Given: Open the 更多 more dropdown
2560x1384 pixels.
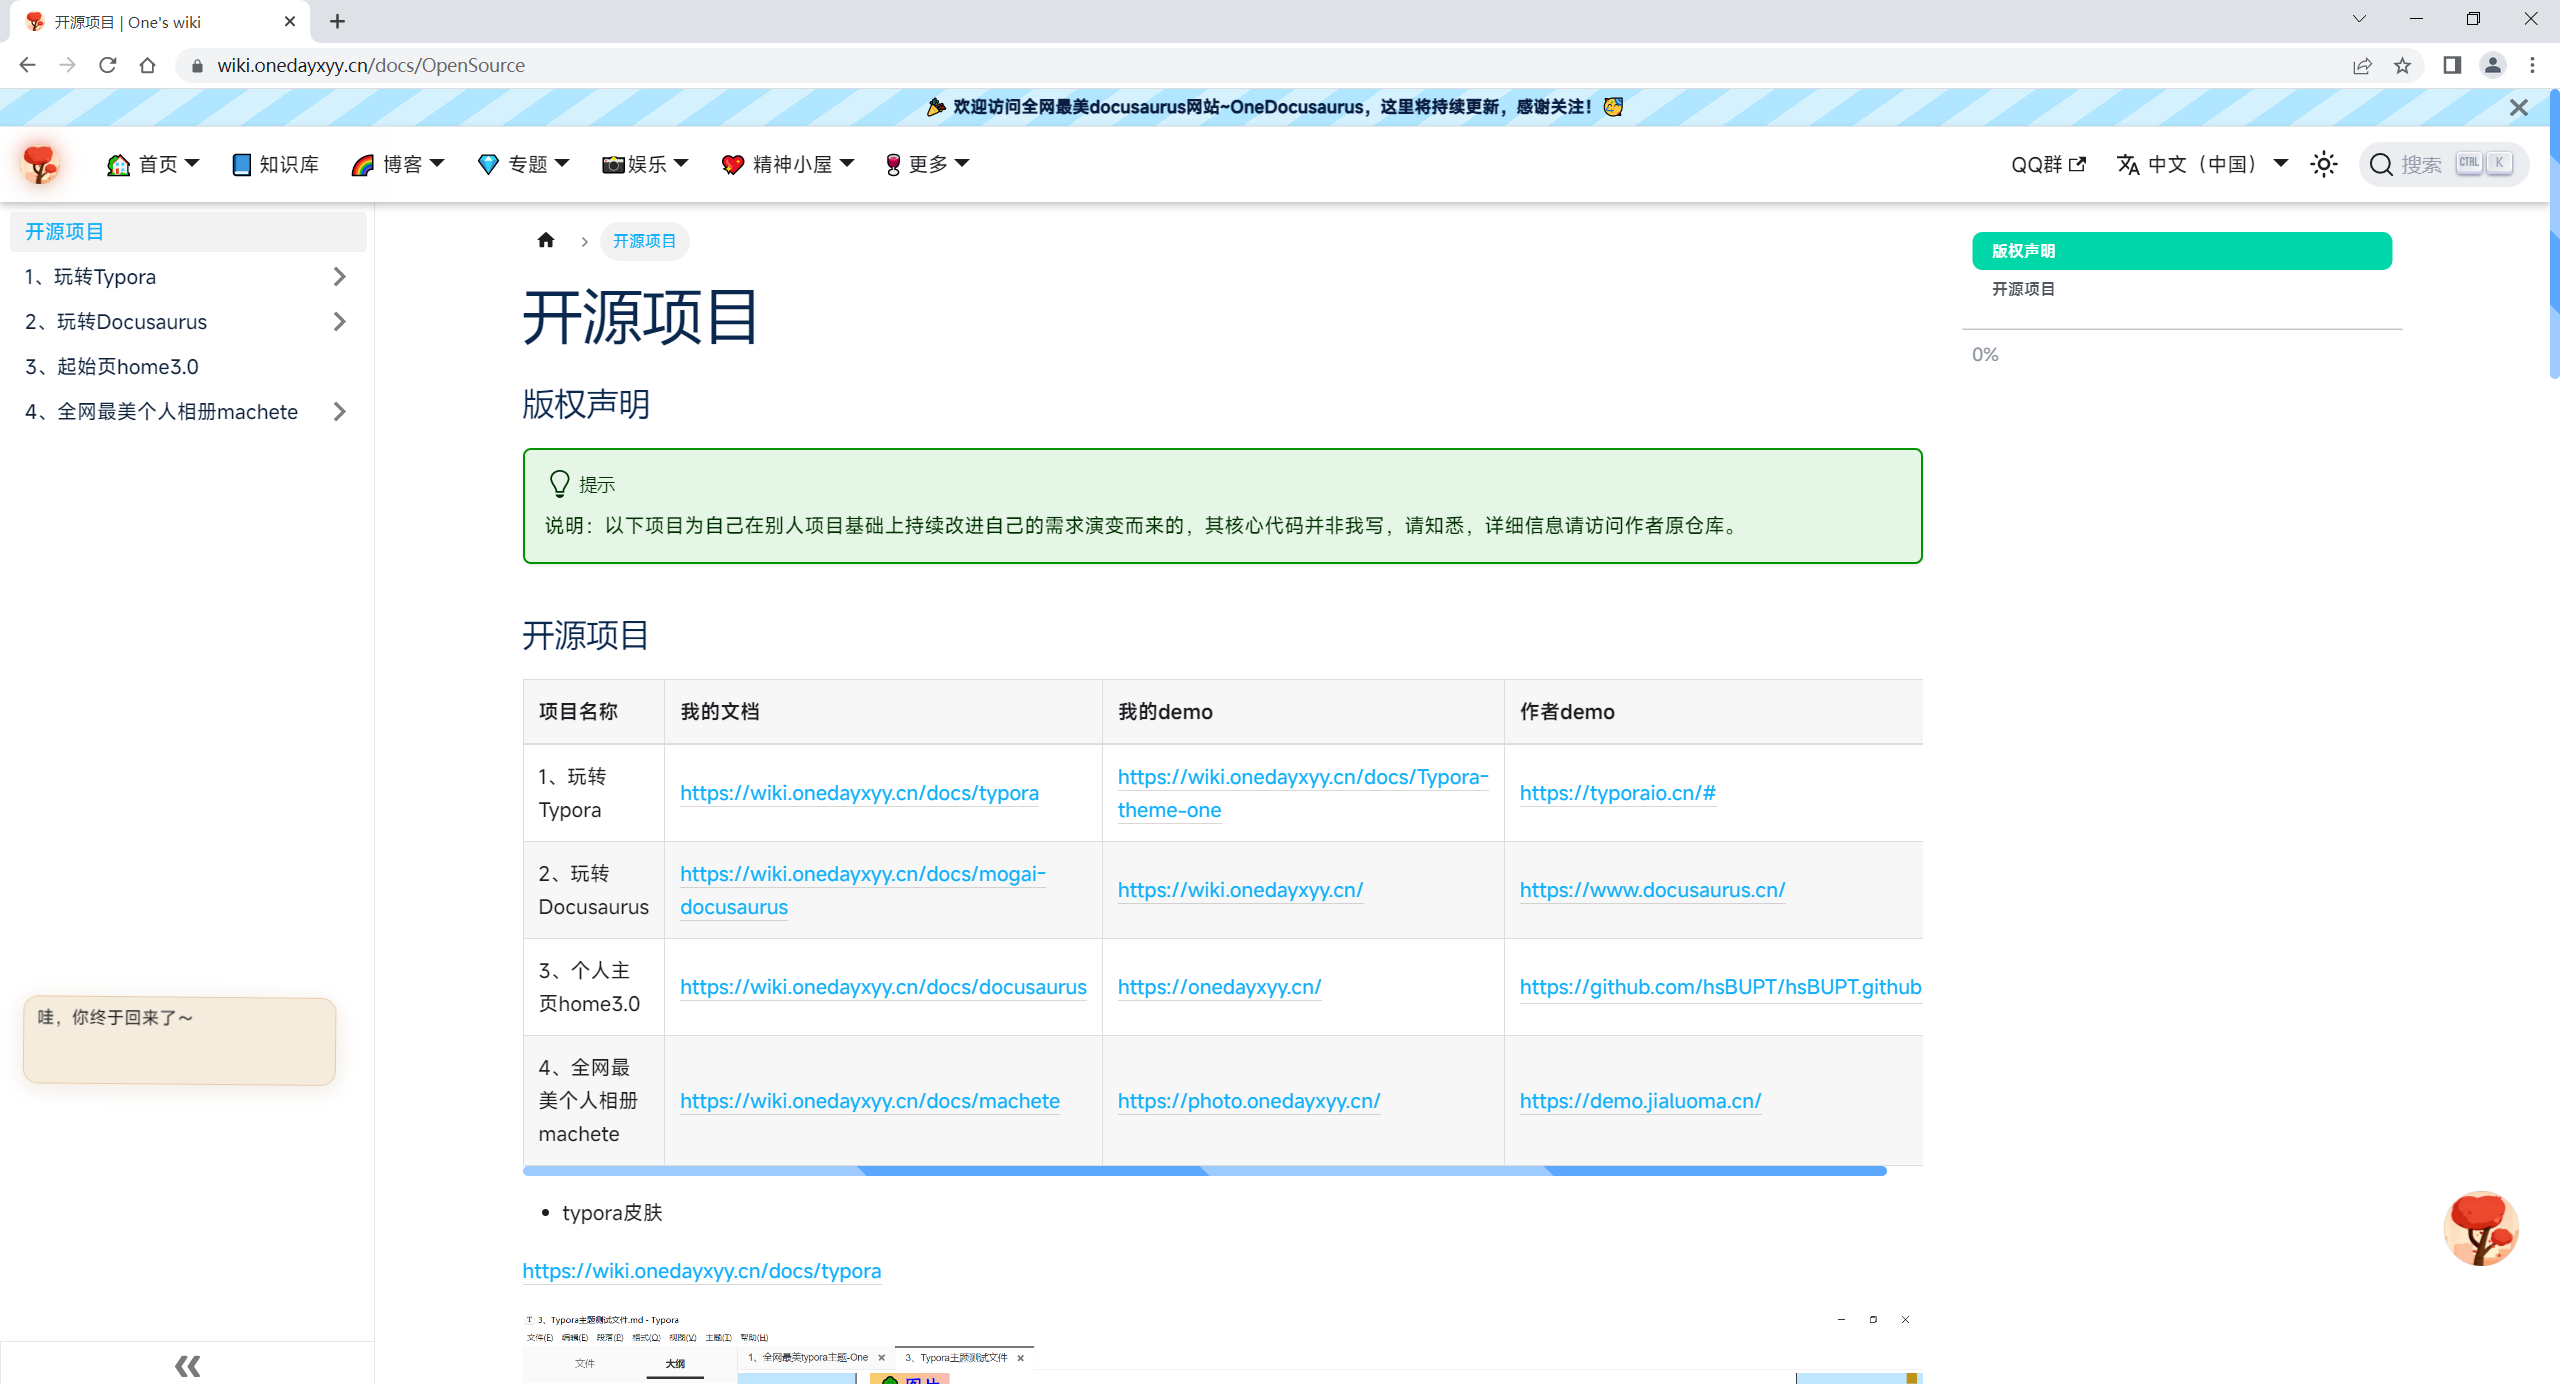Looking at the screenshot, I should (927, 164).
